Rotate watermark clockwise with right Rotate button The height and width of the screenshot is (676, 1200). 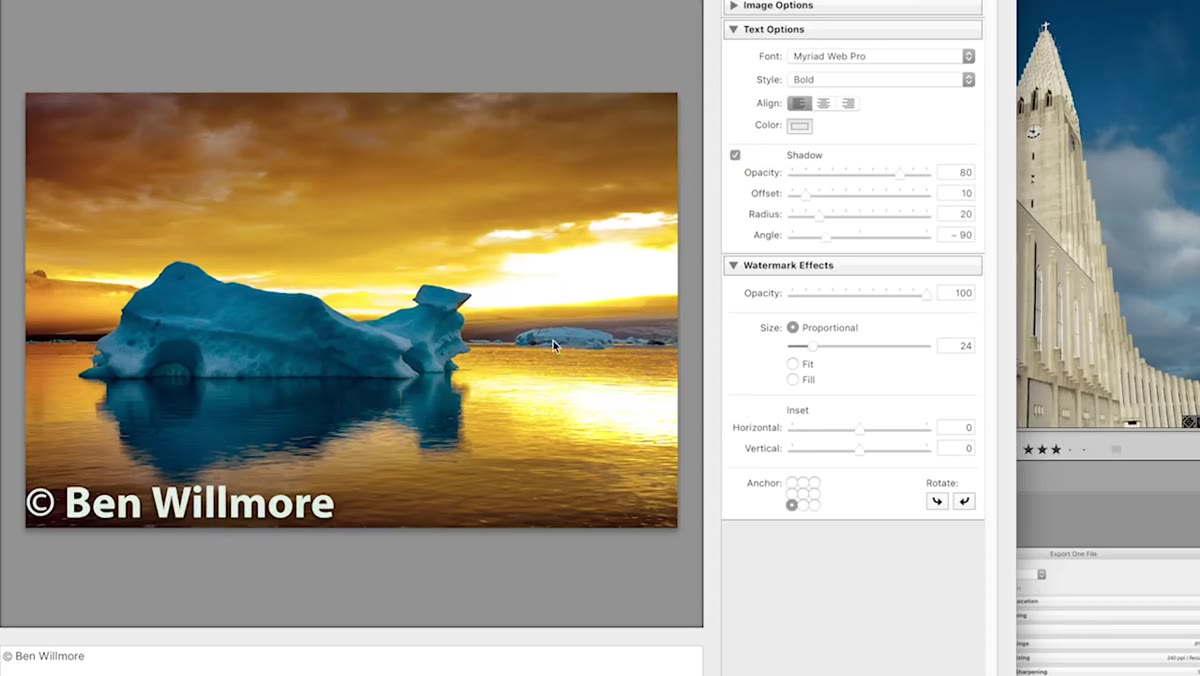pos(964,501)
